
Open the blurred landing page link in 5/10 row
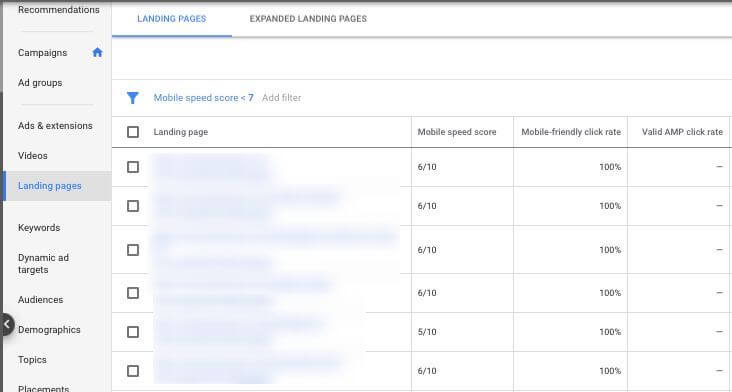pos(239,332)
